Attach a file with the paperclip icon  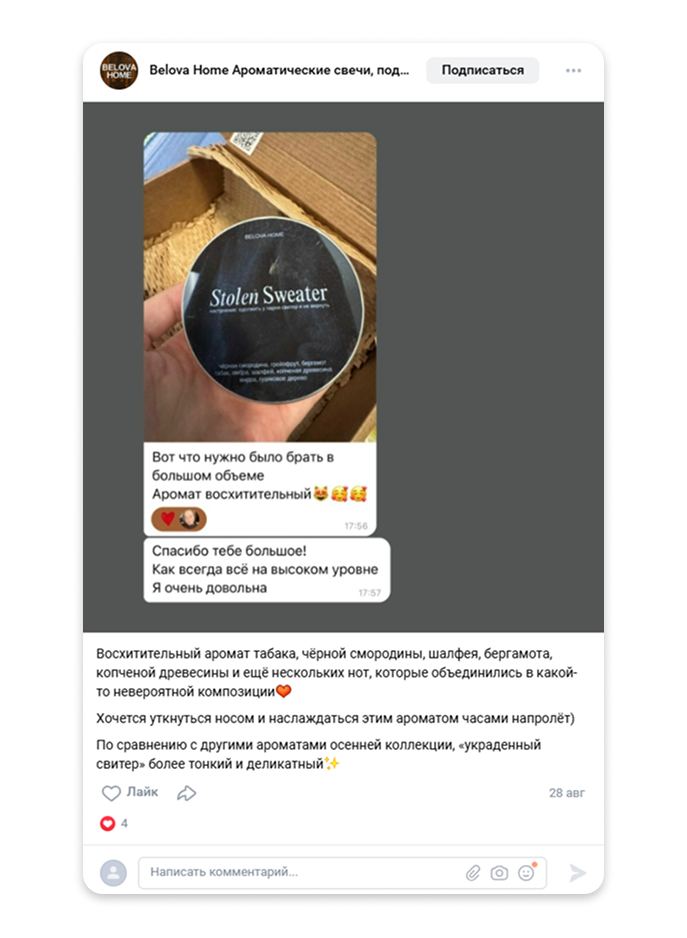pyautogui.click(x=473, y=873)
